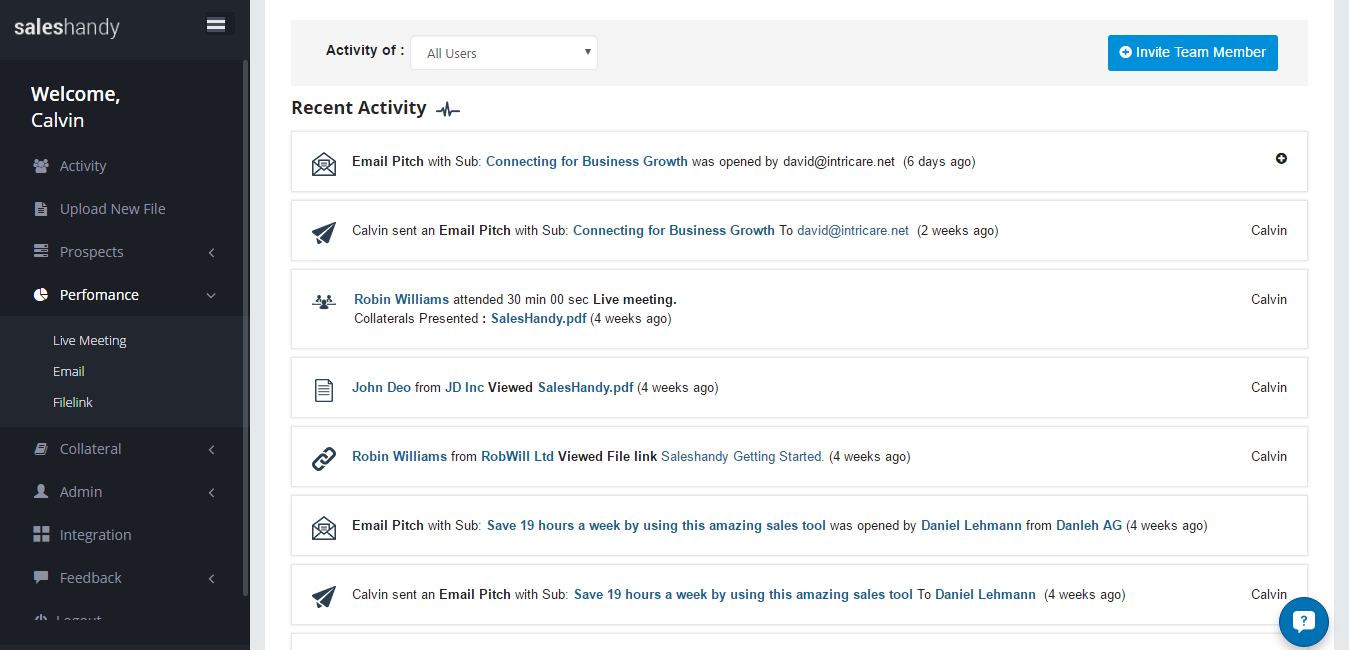Collapse the Perfomance submenu chevron
Viewport: 1349px width, 650px height.
pos(212,296)
